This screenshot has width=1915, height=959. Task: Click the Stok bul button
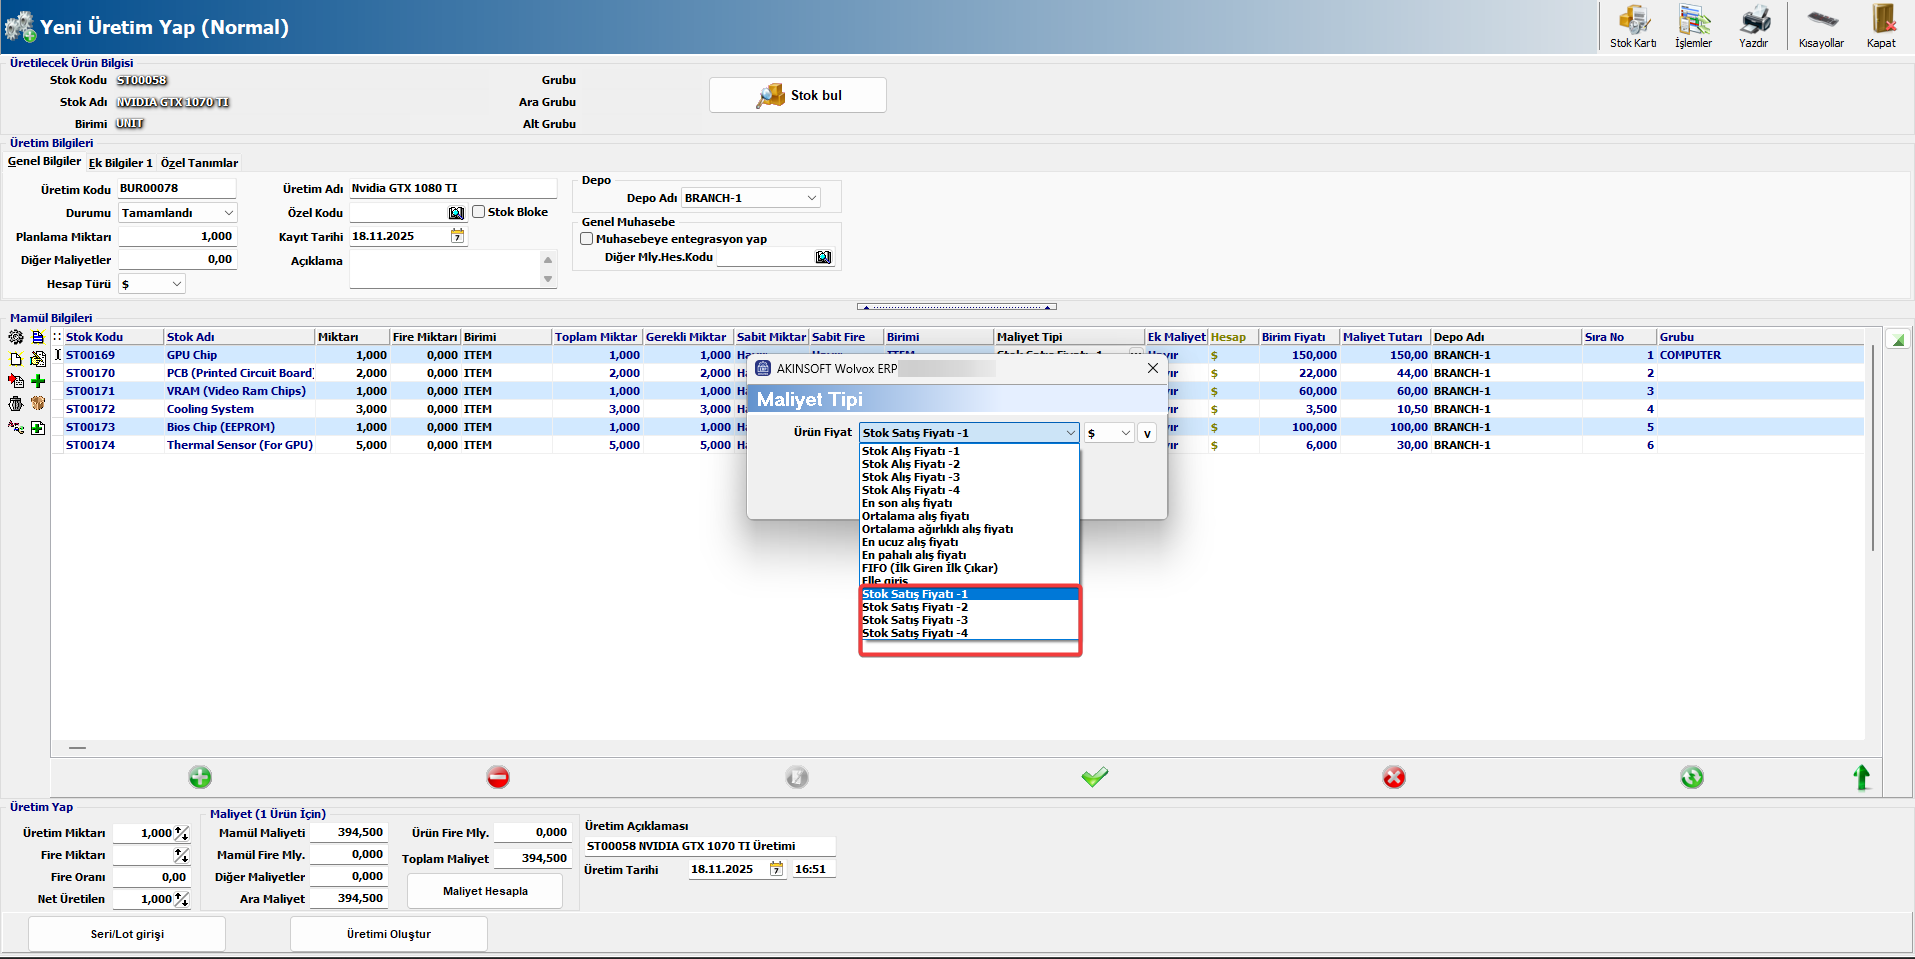(x=798, y=95)
